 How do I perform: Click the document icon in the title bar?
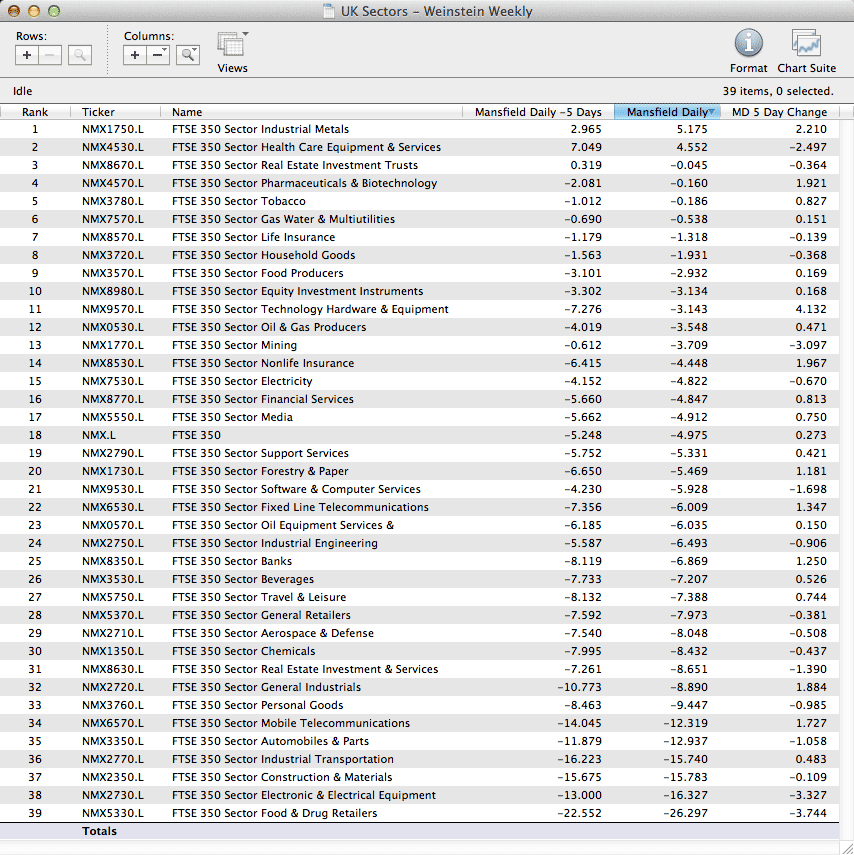[329, 12]
